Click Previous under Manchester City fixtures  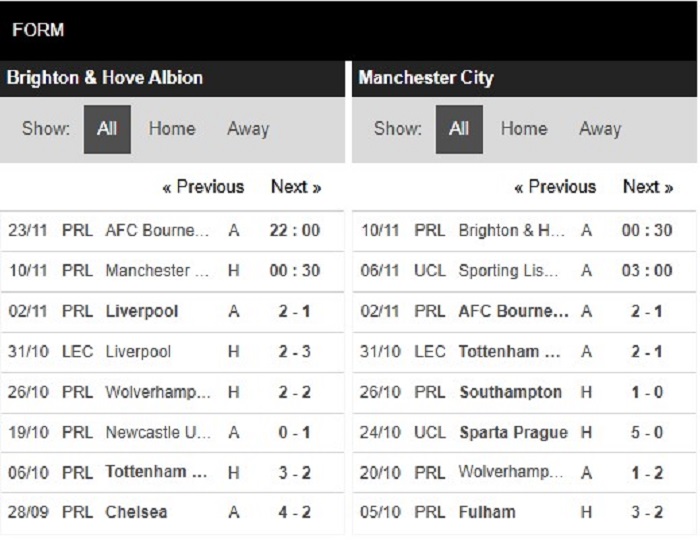pos(555,187)
